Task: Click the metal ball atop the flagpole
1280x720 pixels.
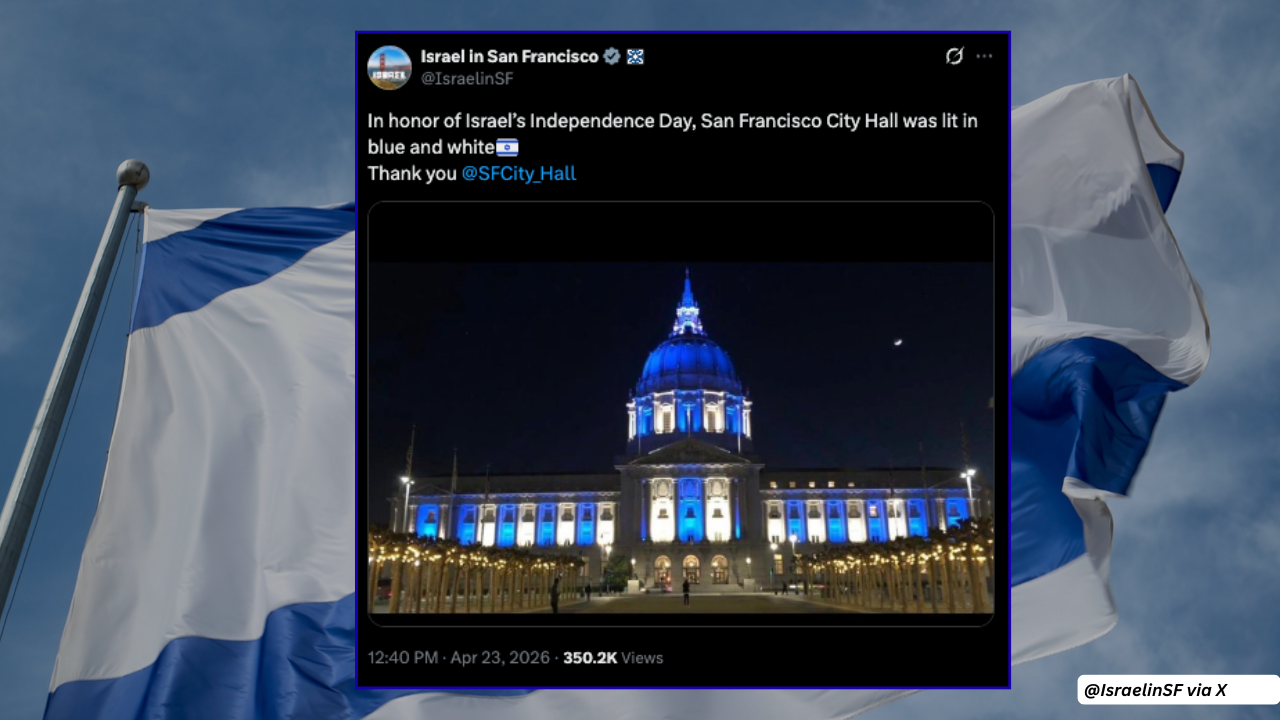Action: (x=132, y=174)
